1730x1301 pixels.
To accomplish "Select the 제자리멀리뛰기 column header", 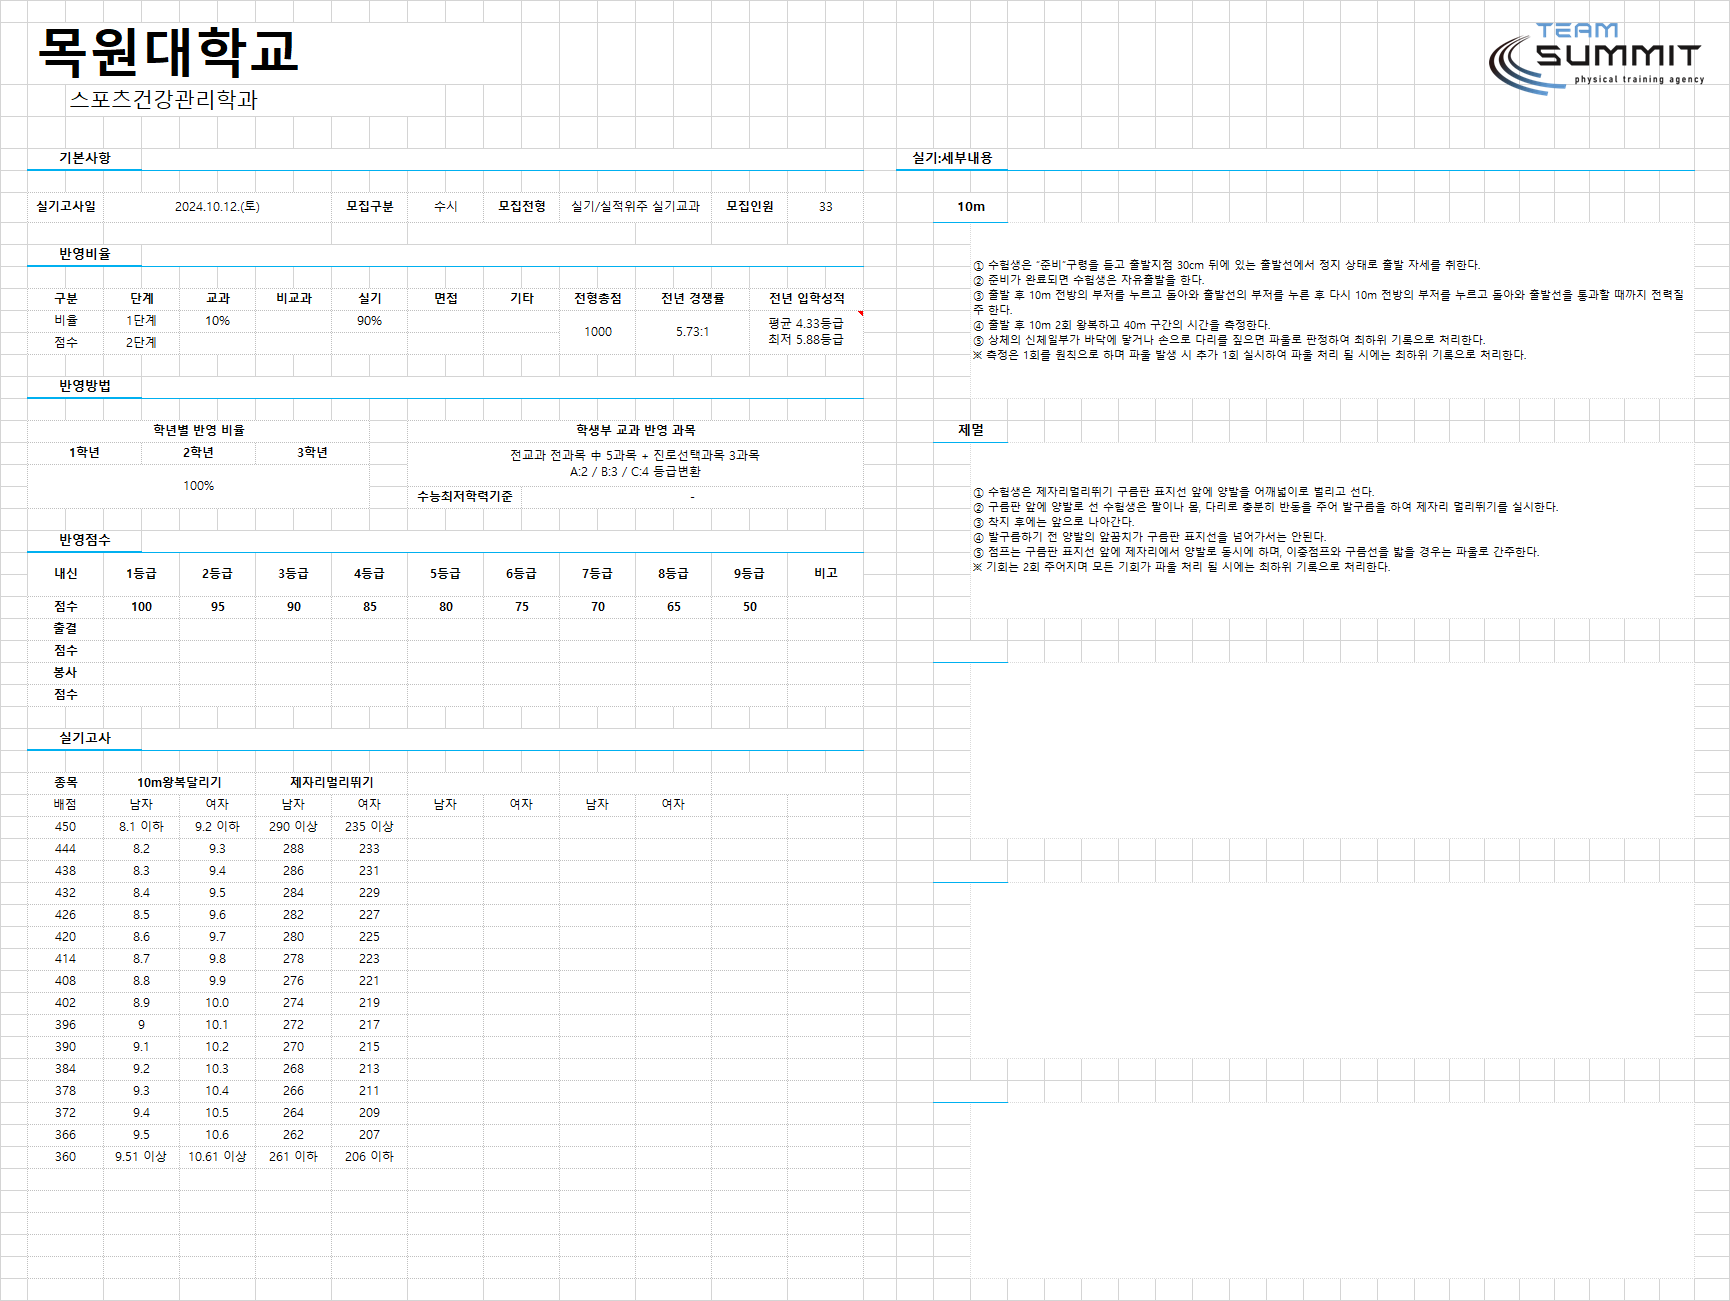I will tap(331, 783).
